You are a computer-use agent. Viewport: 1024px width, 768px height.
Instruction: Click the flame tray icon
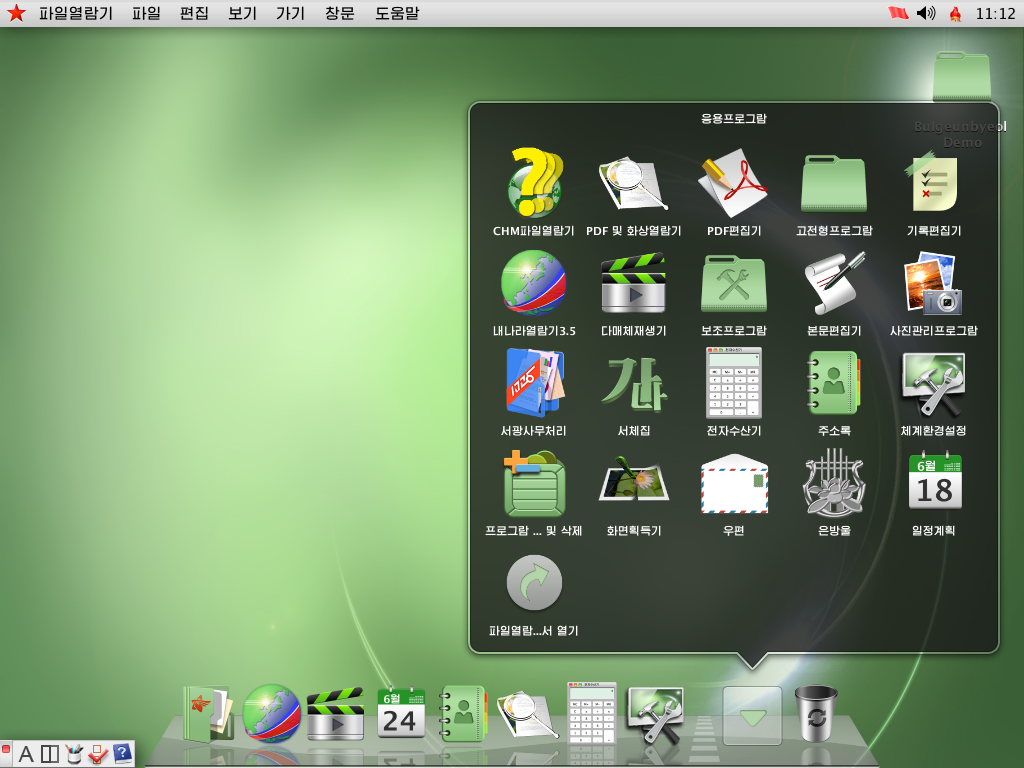point(955,14)
